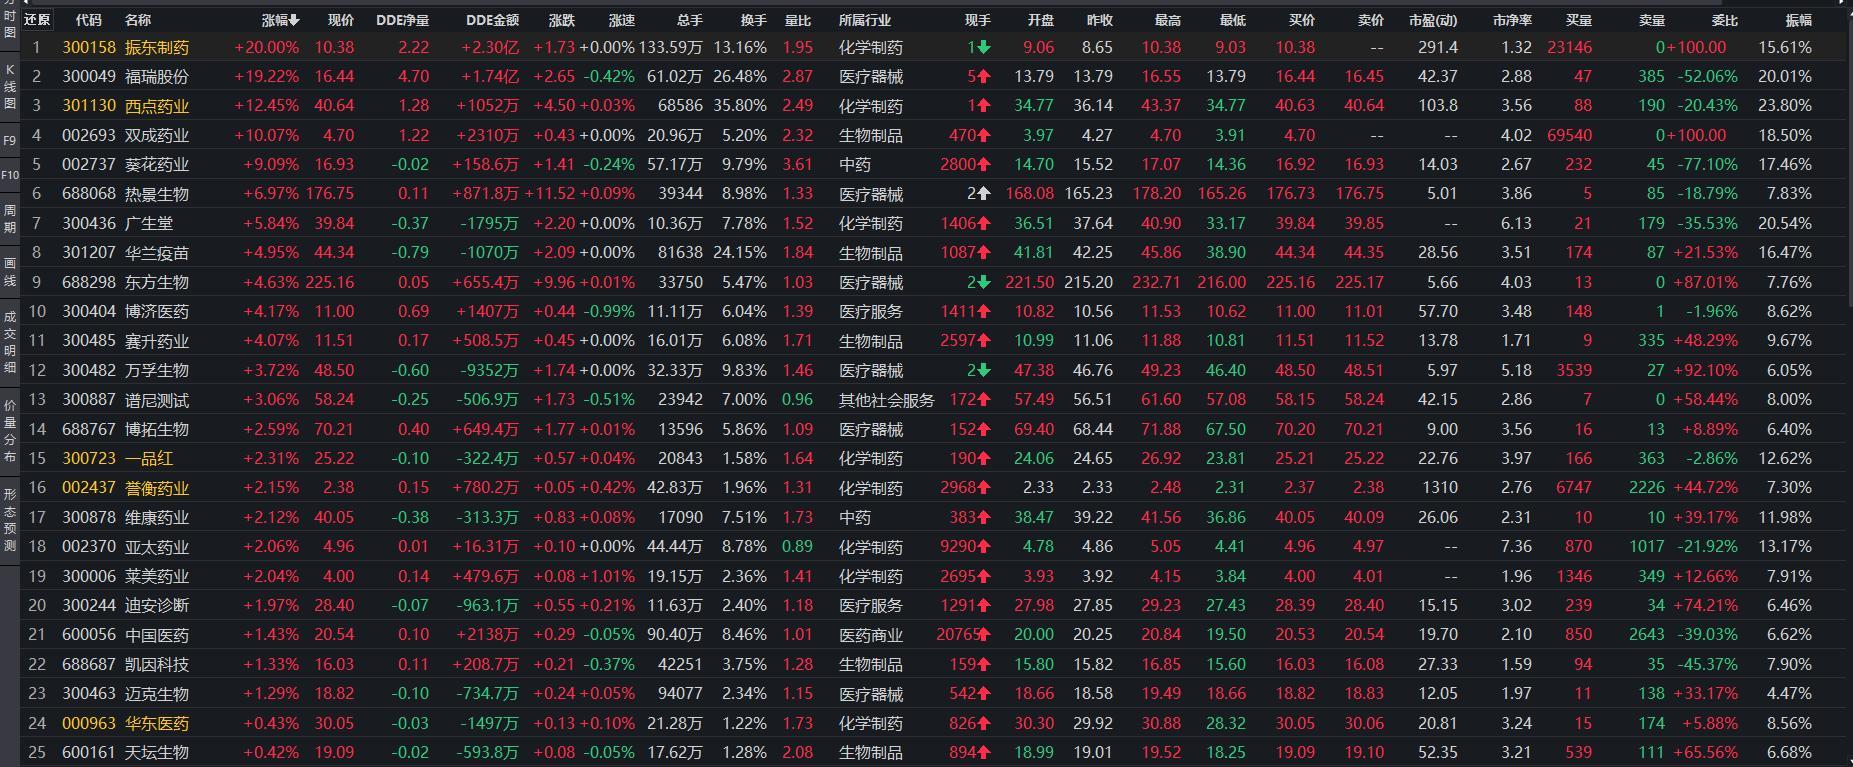The image size is (1853, 767).
Task: Click 医药商业 industry cell
Action: click(x=871, y=635)
